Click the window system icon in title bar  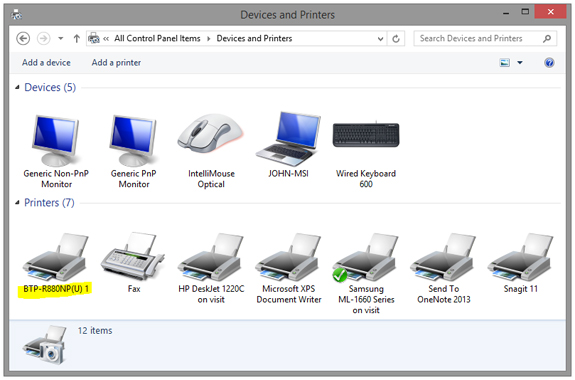(17, 15)
